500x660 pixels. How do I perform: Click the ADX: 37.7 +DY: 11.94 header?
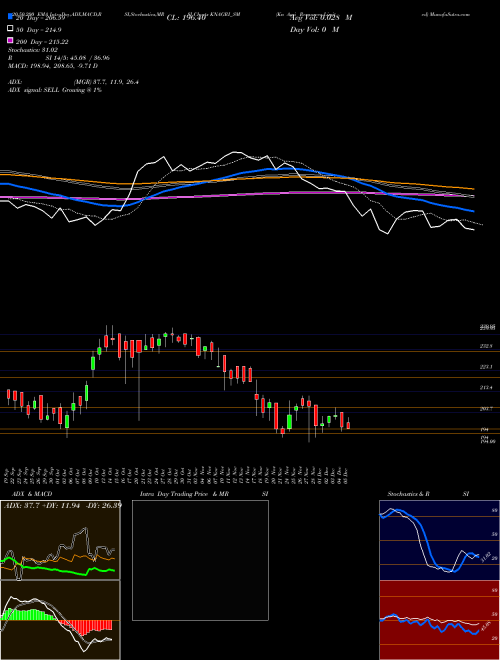click(x=63, y=505)
